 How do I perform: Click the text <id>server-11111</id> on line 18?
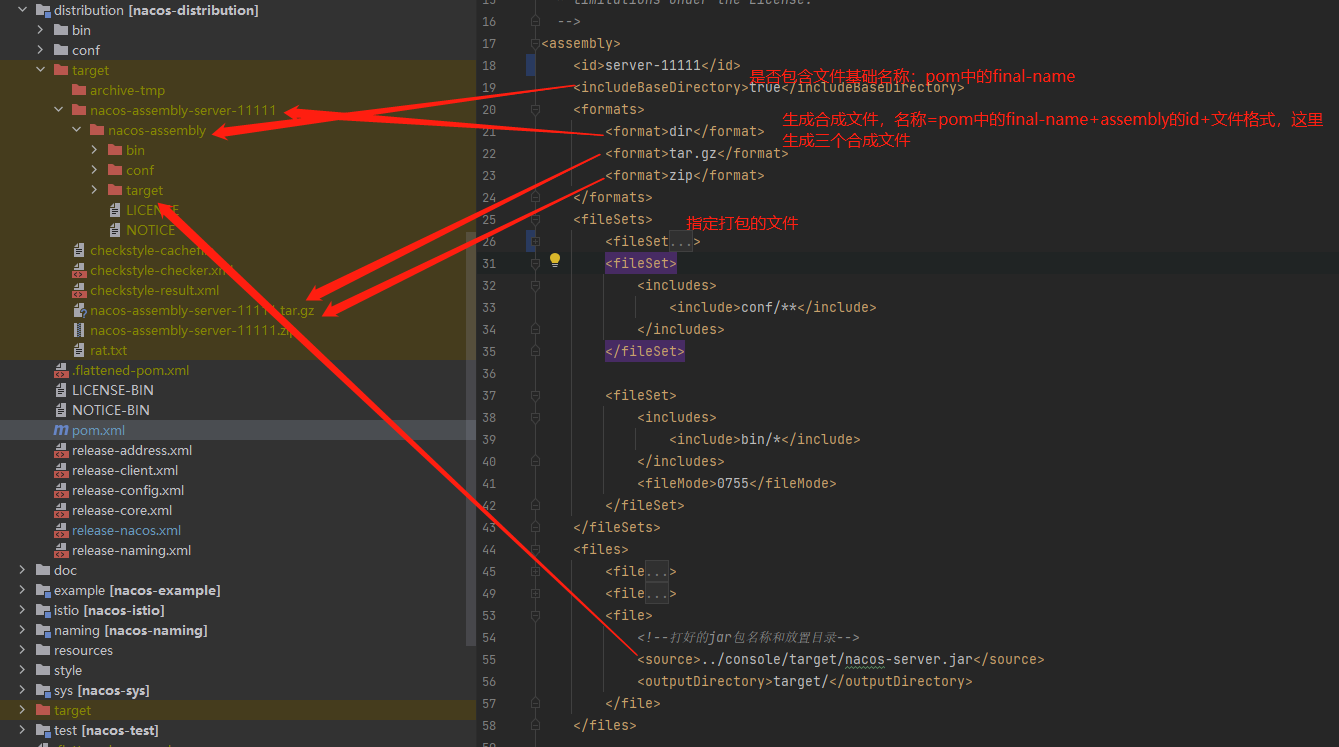coord(656,65)
